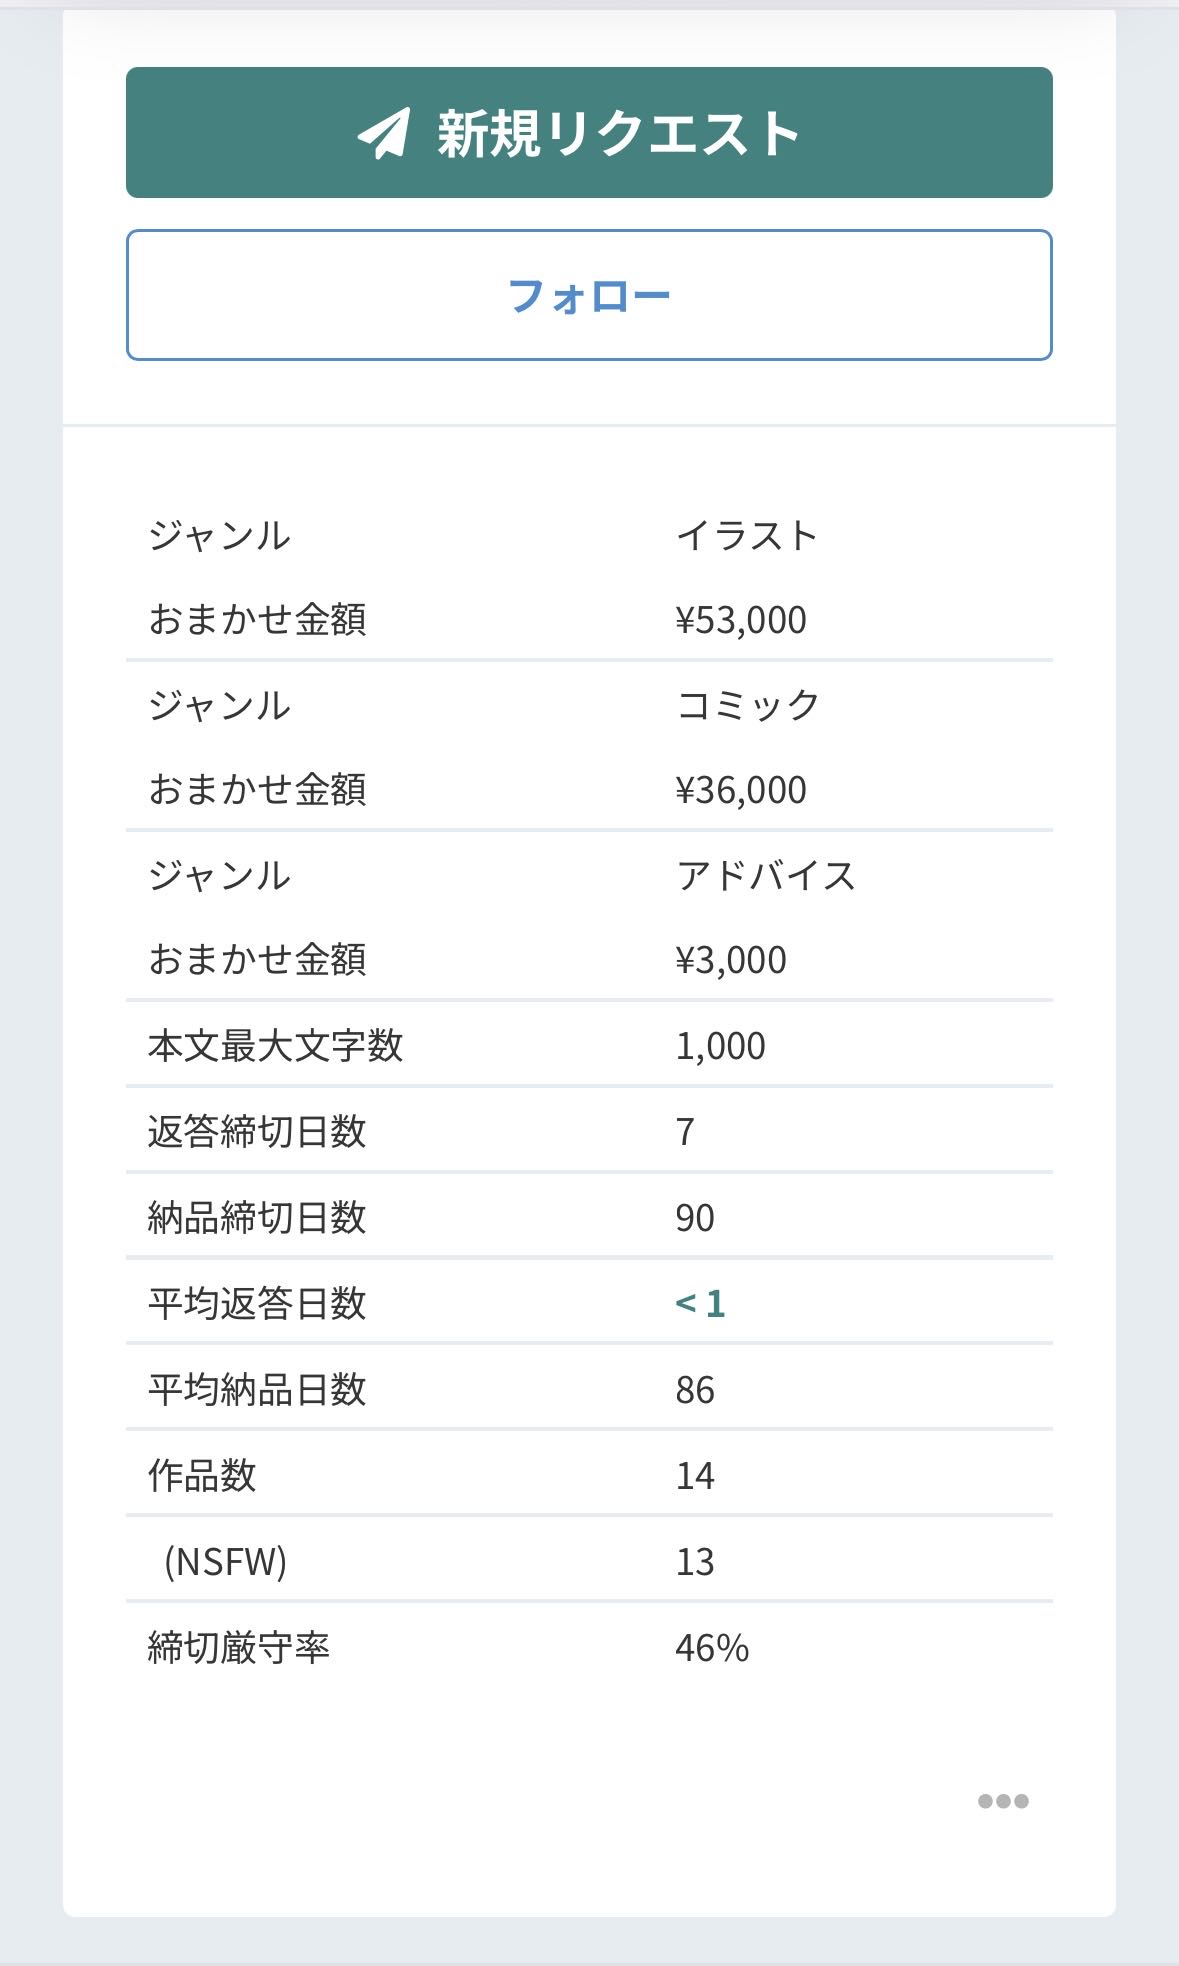Click the 本文最大文字数 label
Screen dimensions: 1179x1966
pos(275,1046)
